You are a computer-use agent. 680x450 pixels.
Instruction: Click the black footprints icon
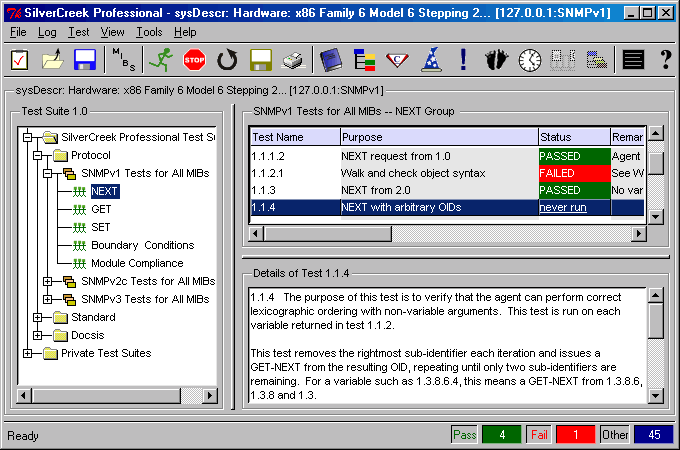497,60
